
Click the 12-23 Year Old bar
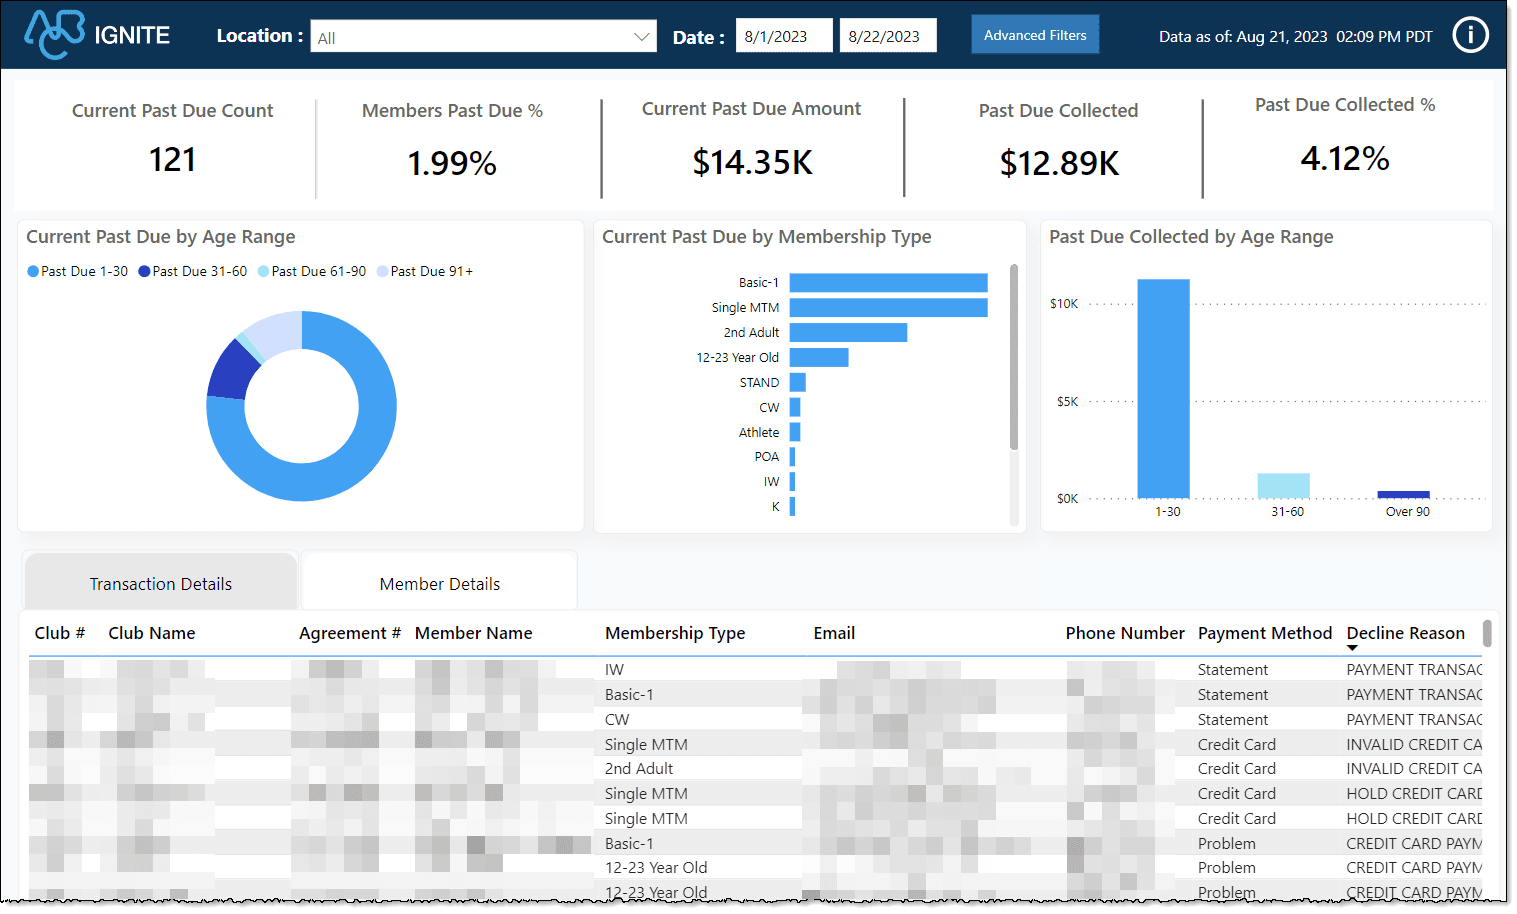coord(819,357)
